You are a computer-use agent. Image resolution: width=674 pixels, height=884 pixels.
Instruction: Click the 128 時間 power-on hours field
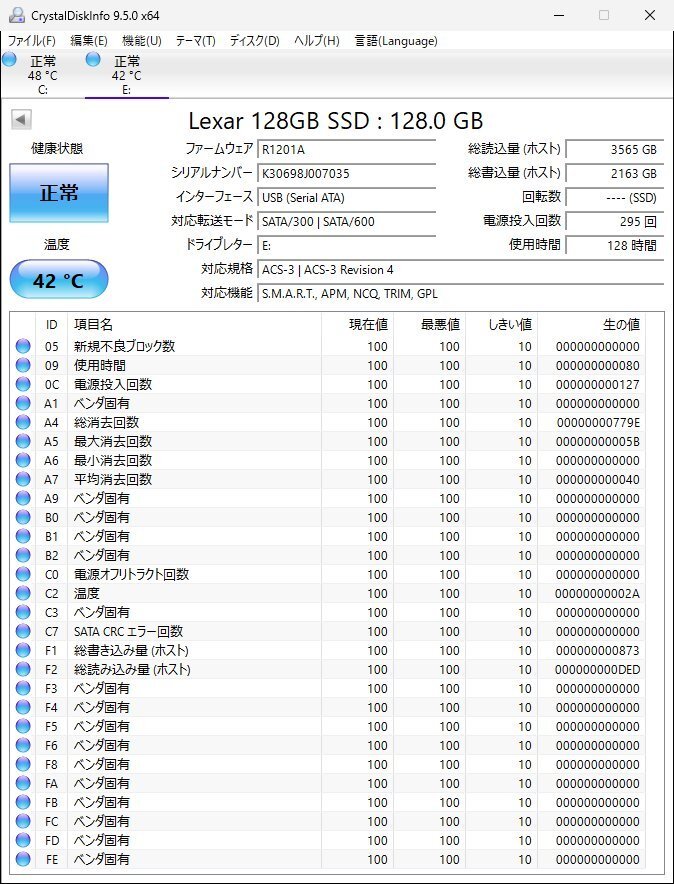pos(614,245)
